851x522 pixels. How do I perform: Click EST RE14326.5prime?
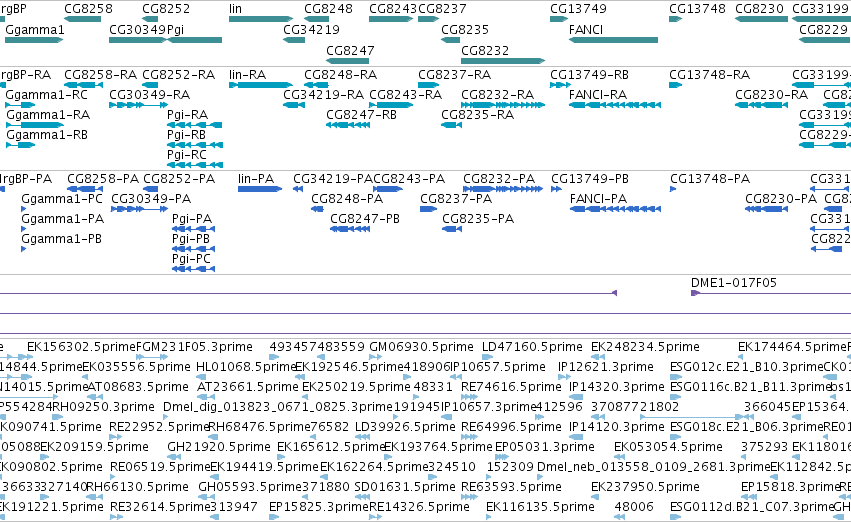[x=420, y=508]
